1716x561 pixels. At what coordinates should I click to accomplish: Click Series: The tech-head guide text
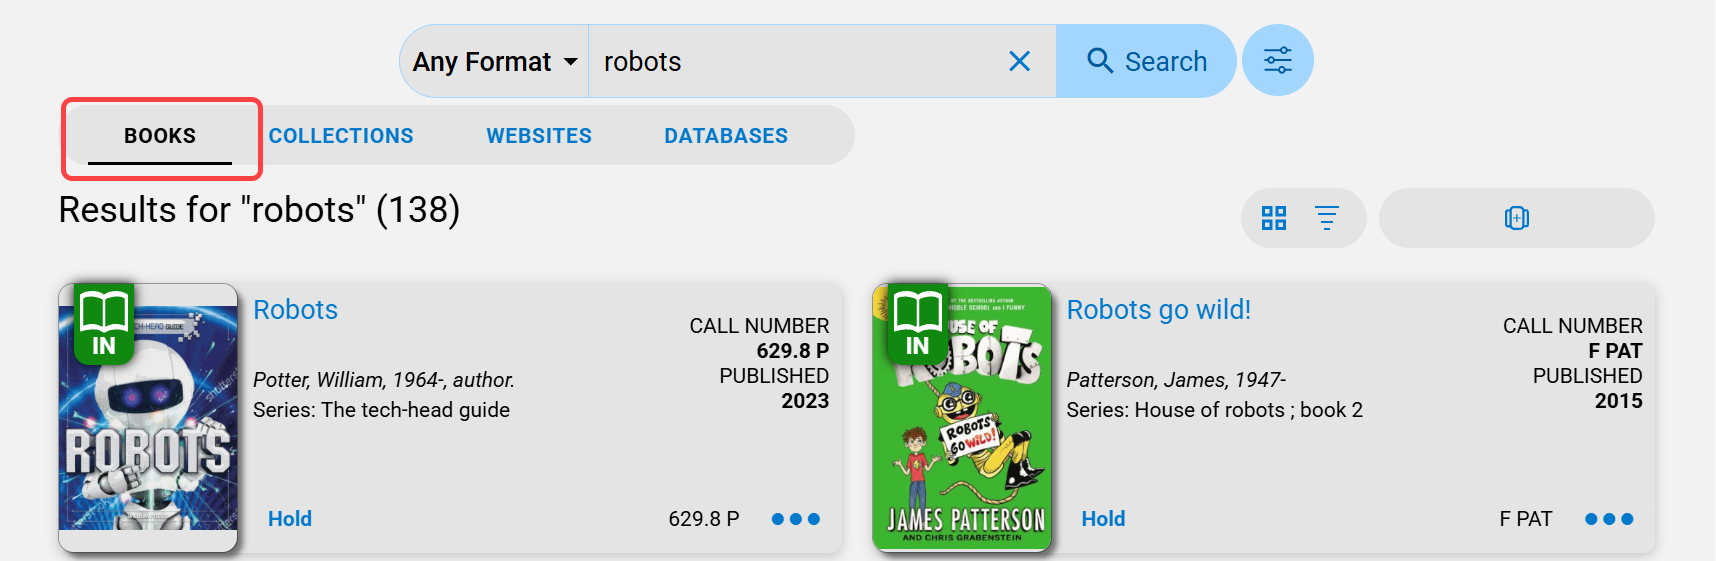click(381, 410)
